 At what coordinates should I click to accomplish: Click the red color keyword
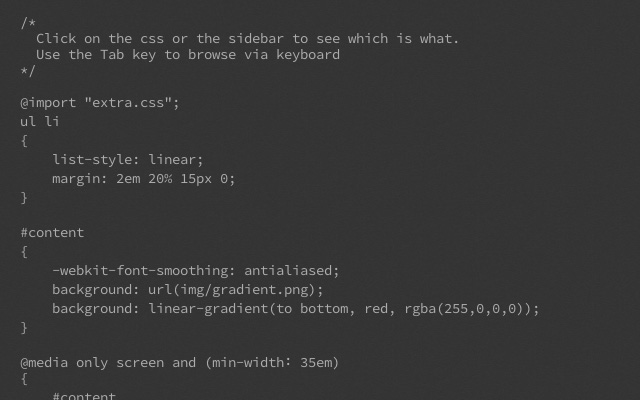[x=376, y=309]
